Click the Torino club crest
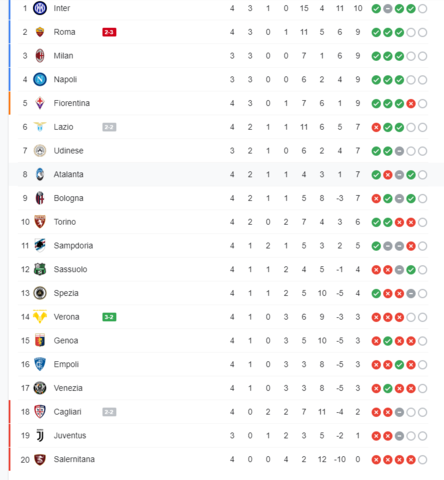Viewport: 444px width, 480px height. (40, 222)
